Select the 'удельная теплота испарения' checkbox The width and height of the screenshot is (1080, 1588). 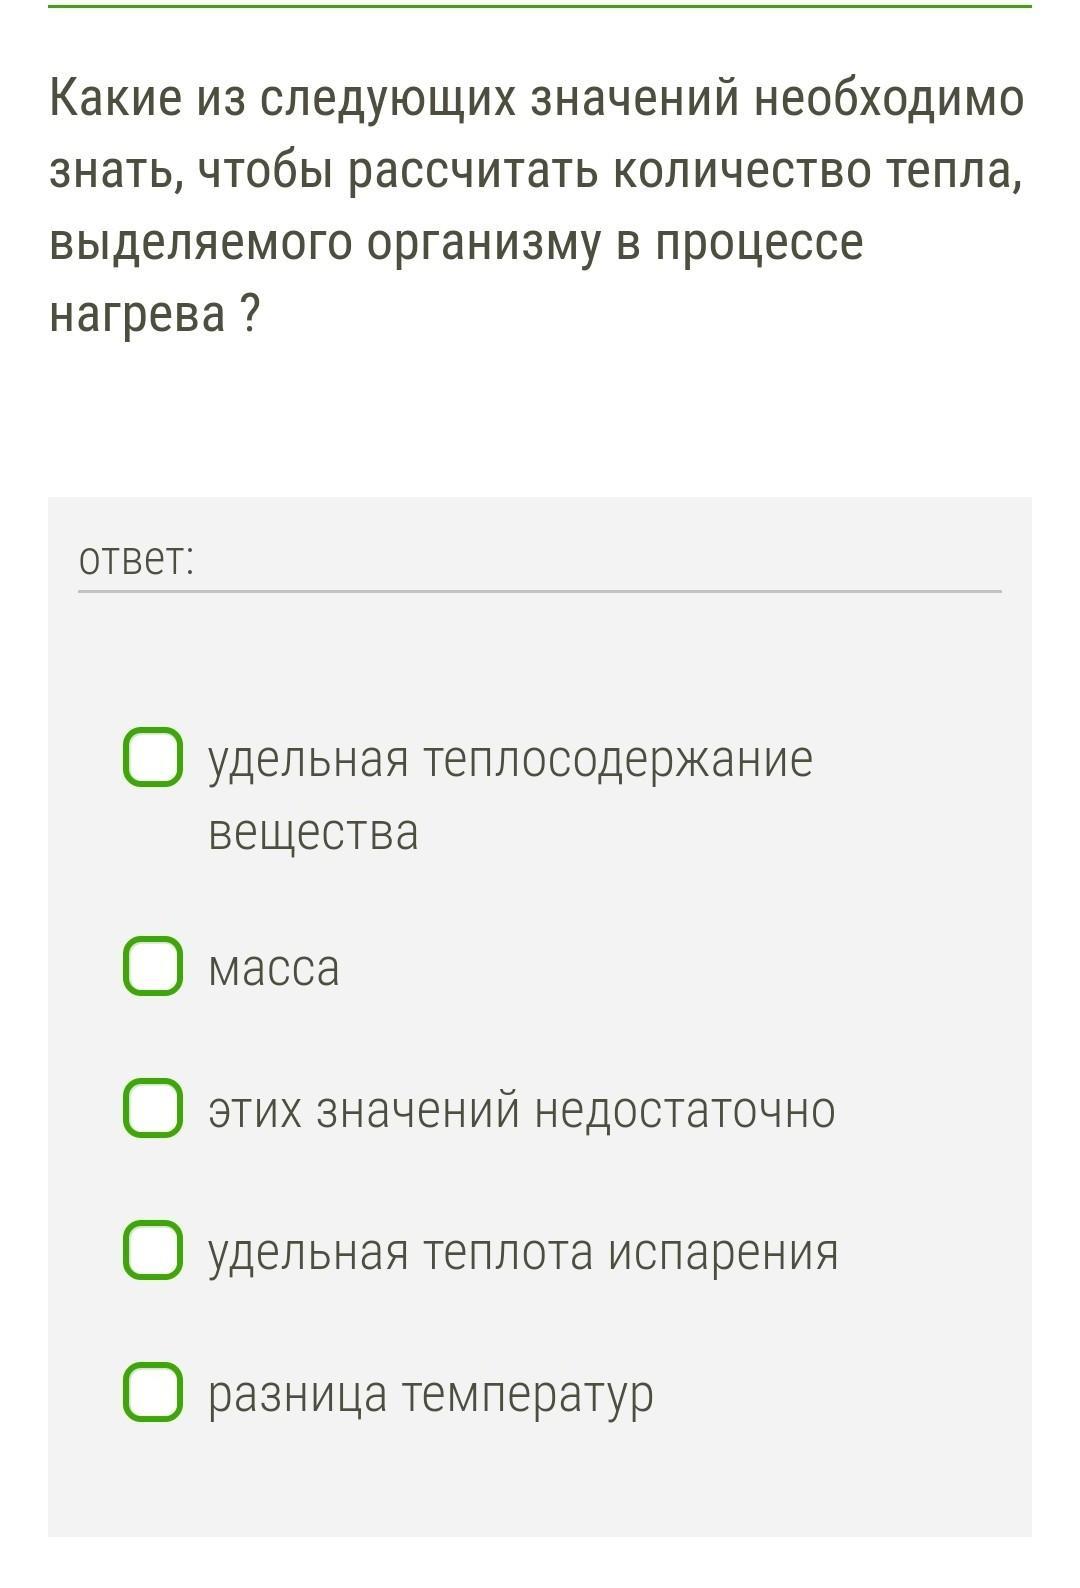153,1249
